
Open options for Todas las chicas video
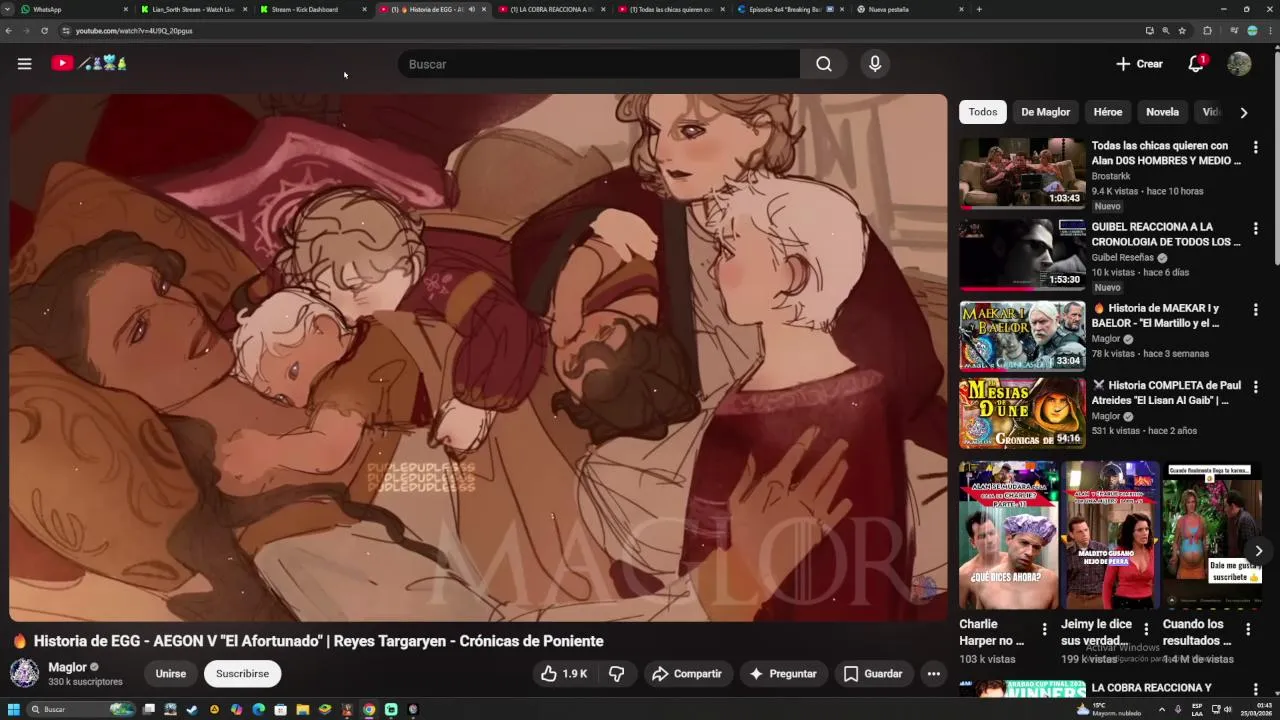(1255, 147)
